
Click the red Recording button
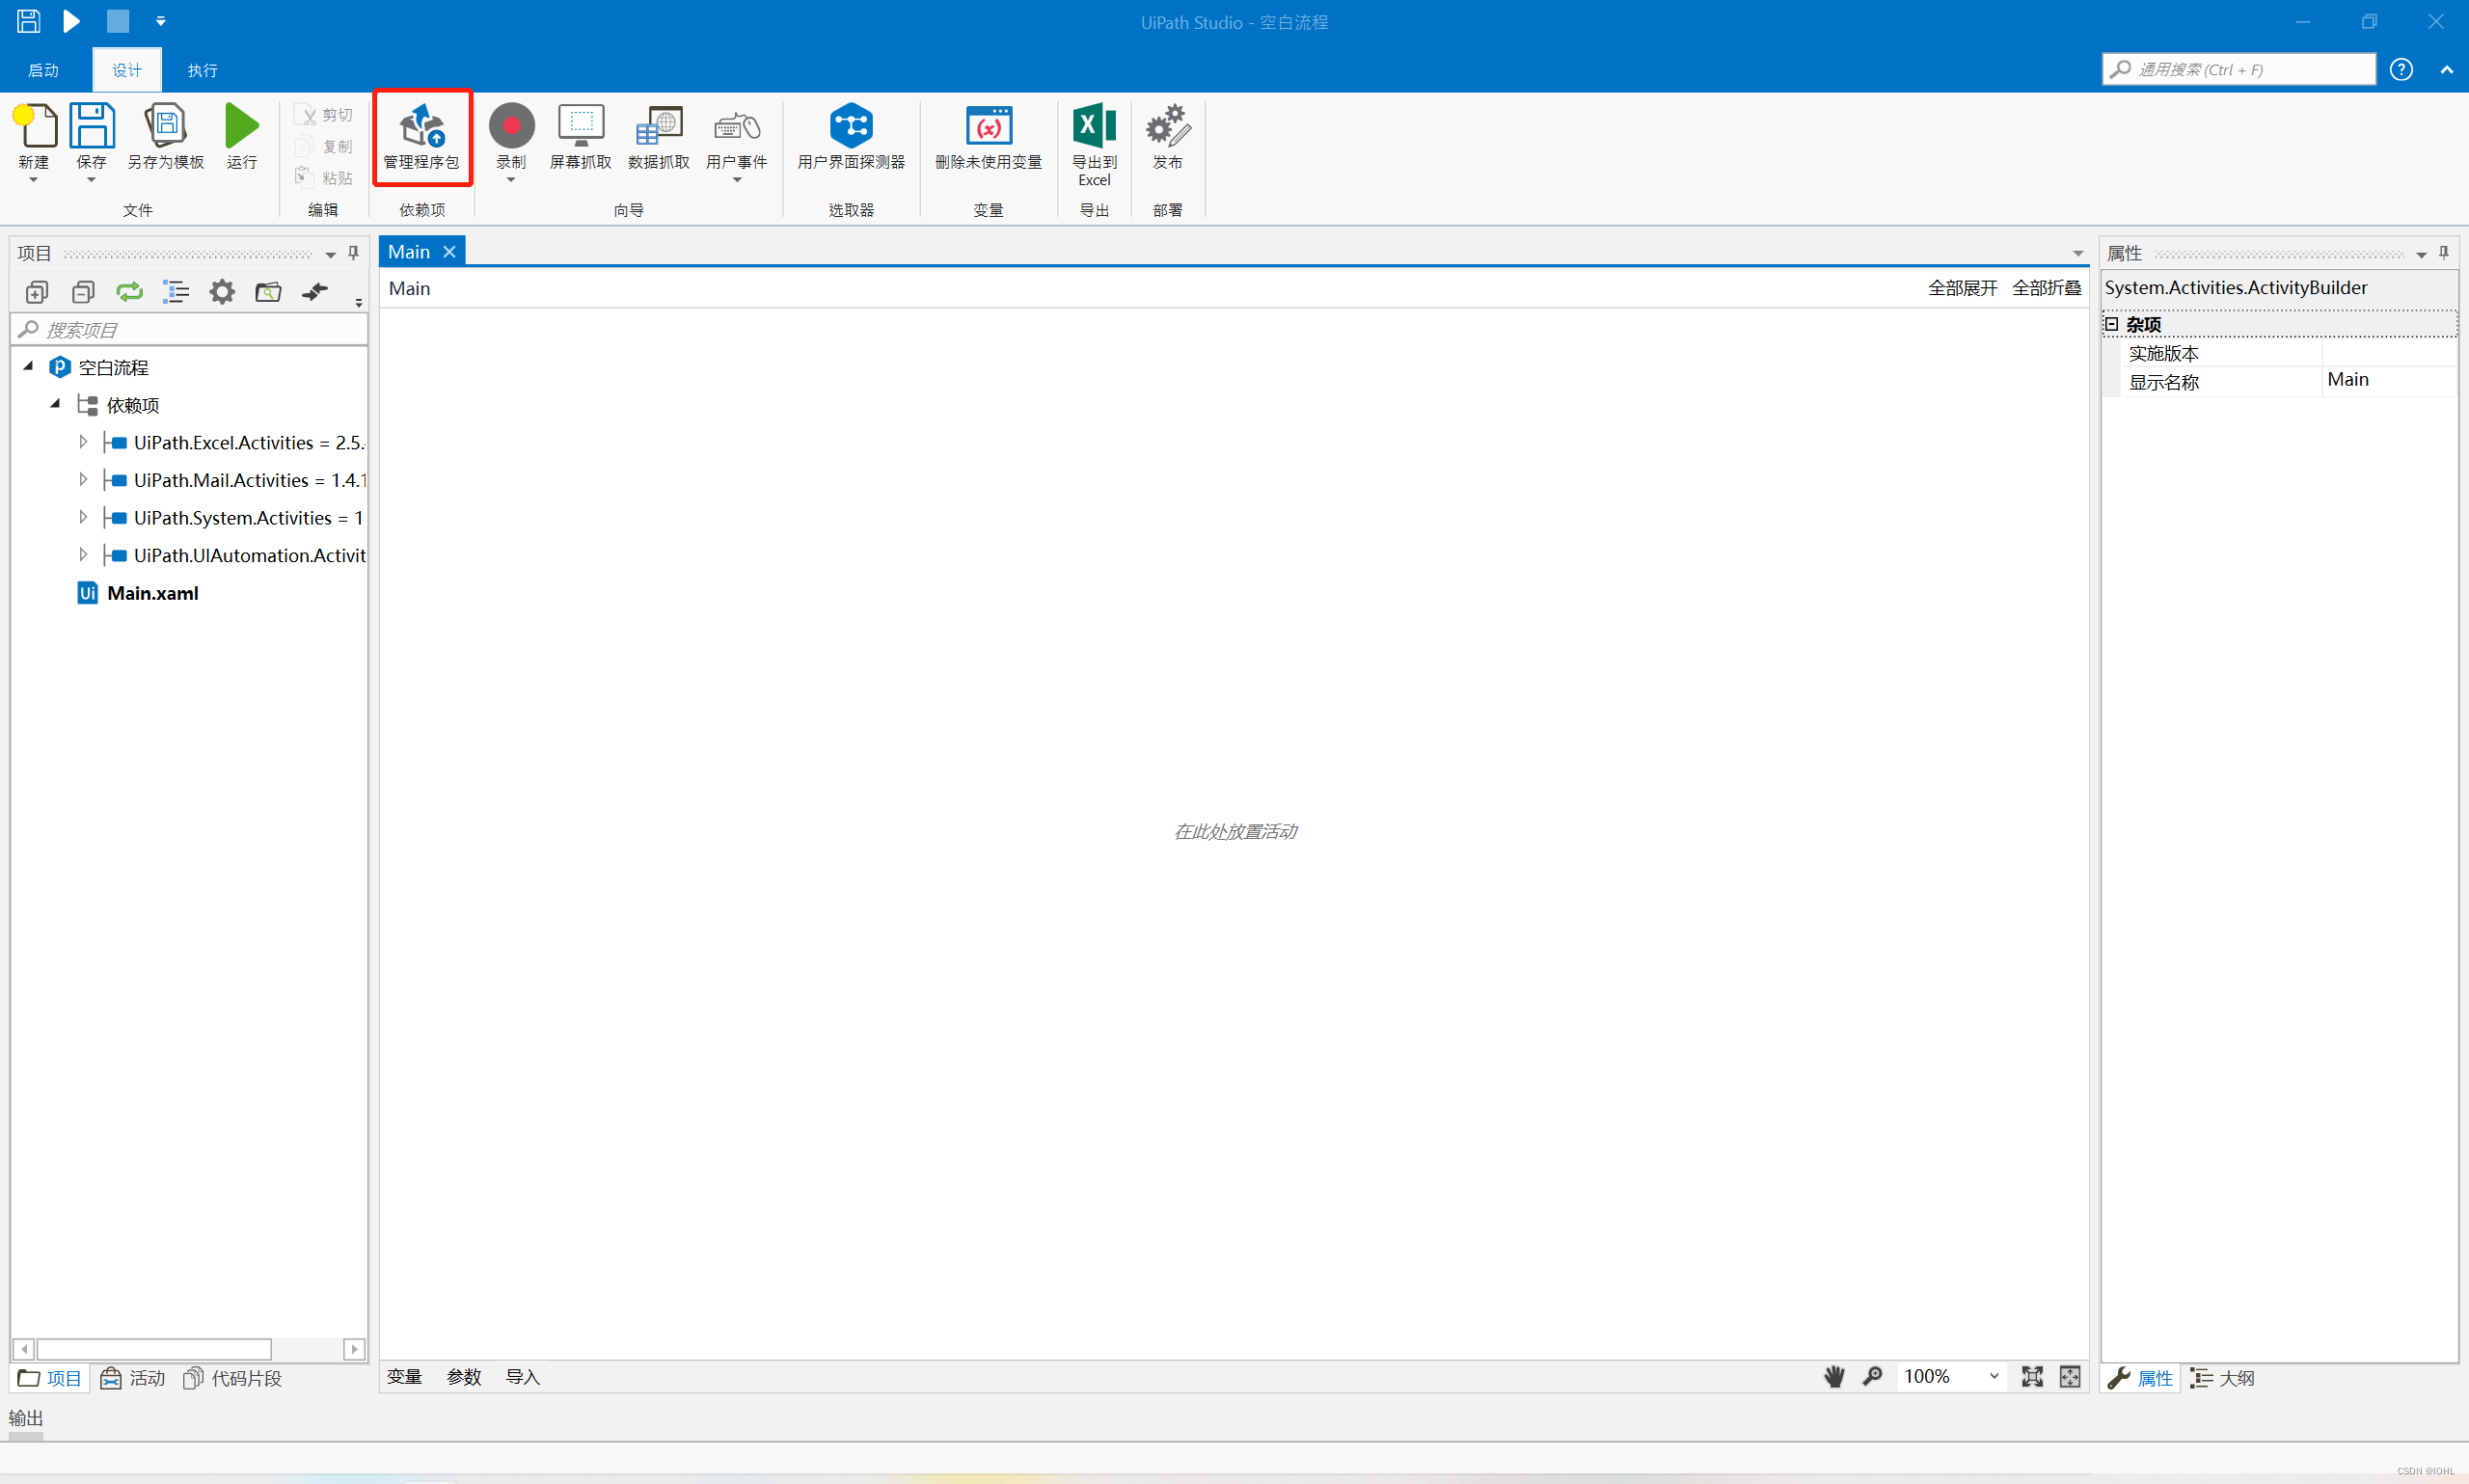(511, 126)
